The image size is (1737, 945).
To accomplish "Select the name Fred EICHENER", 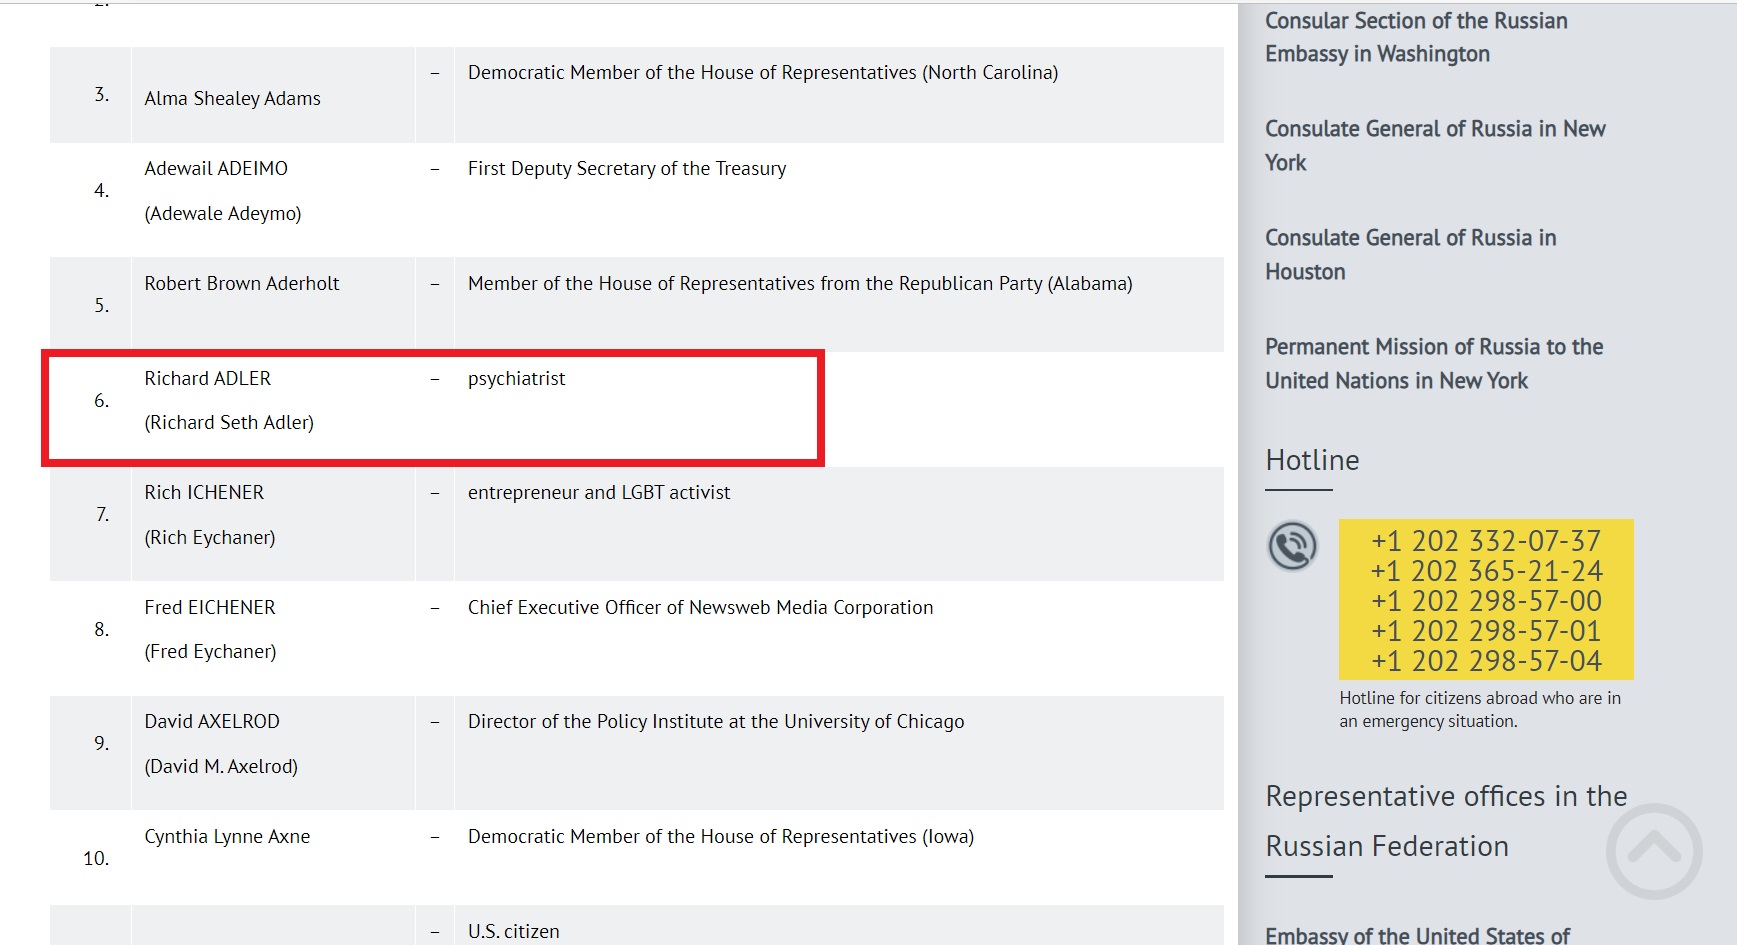I will pos(210,607).
